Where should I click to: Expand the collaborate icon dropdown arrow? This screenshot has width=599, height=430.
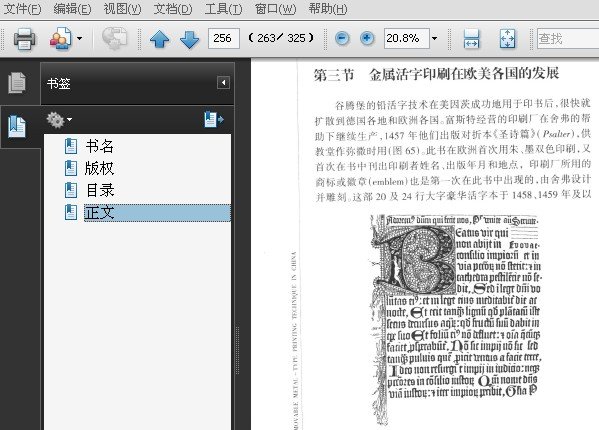pyautogui.click(x=79, y=38)
